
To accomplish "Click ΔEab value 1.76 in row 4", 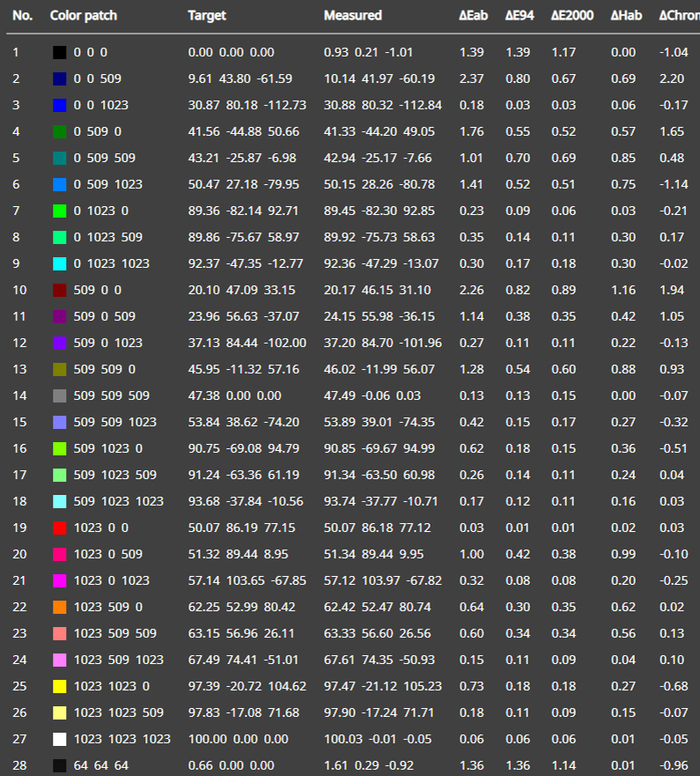I will tap(471, 132).
